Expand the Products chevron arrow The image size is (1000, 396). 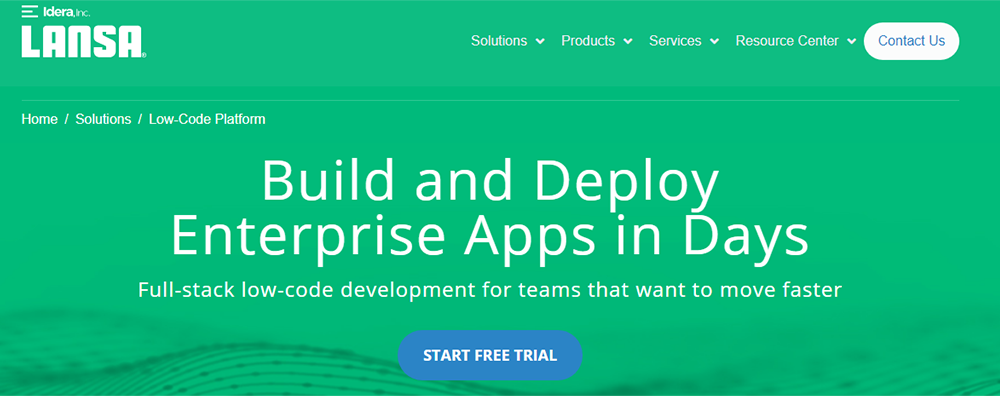coord(628,41)
